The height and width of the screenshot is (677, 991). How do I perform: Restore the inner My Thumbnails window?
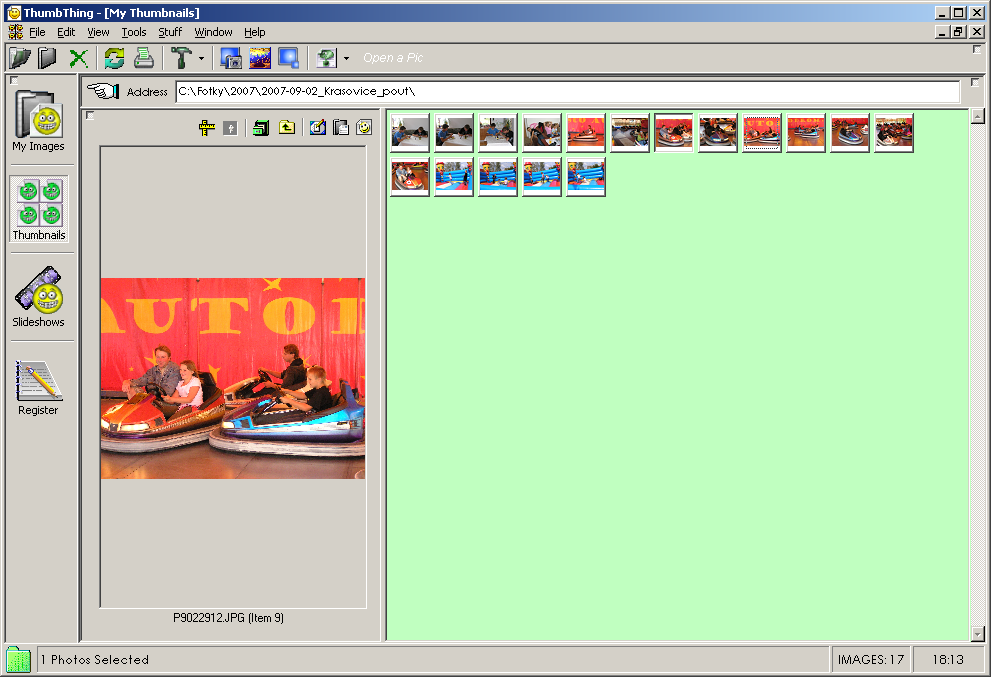959,32
